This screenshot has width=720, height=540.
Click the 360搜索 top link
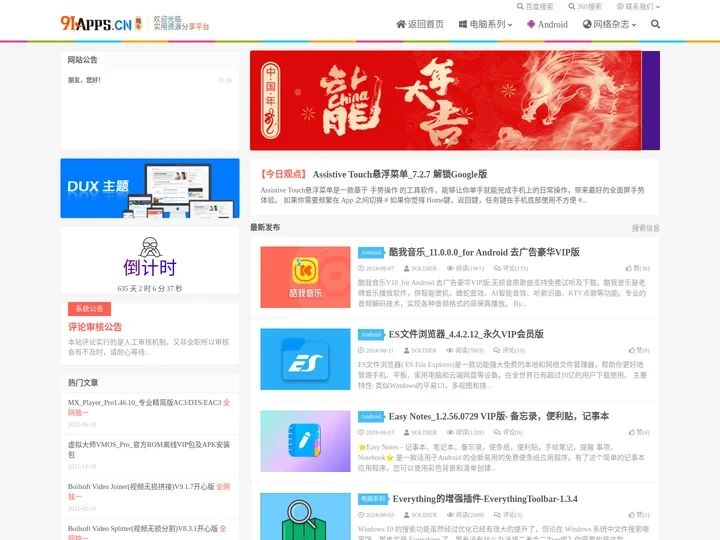585,6
